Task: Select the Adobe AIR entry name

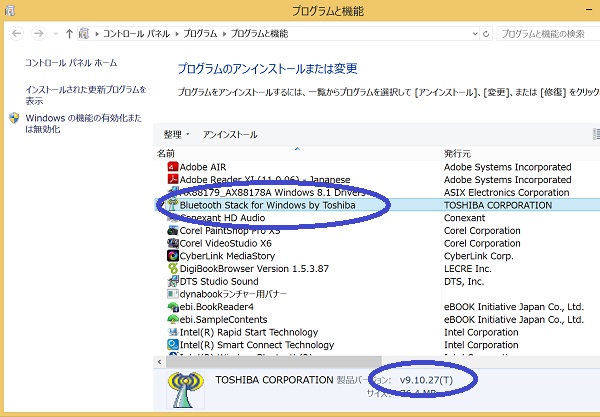Action: (x=203, y=167)
